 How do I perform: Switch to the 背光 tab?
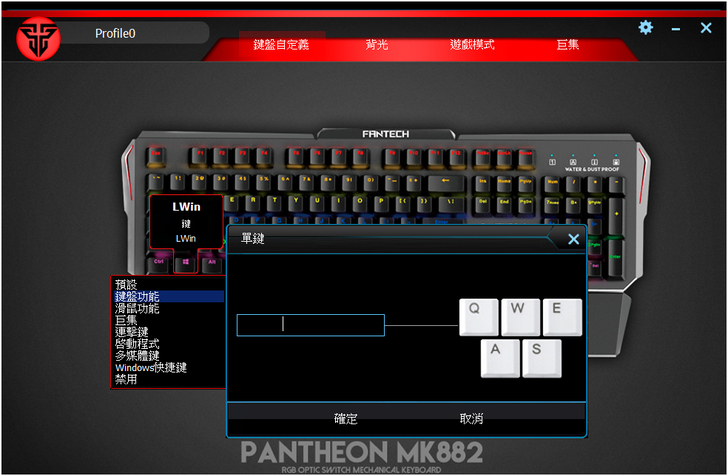tap(377, 45)
